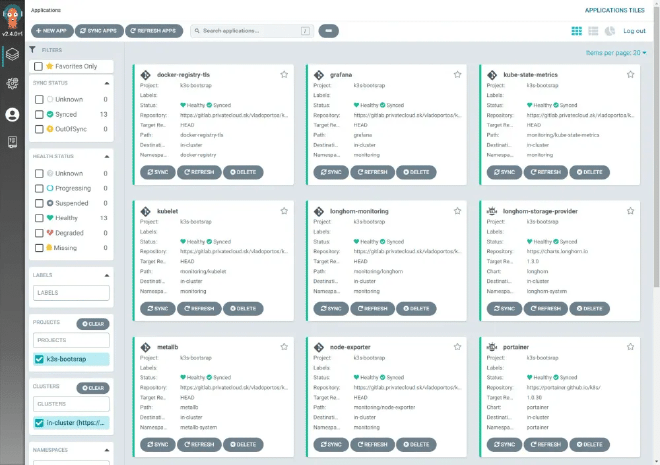
Task: Sync the kubelet application
Action: tap(158, 308)
